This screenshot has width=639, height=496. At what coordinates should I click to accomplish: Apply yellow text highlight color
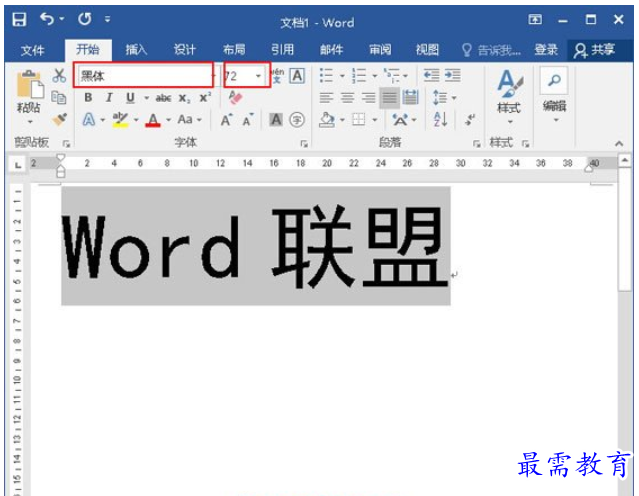click(x=120, y=120)
